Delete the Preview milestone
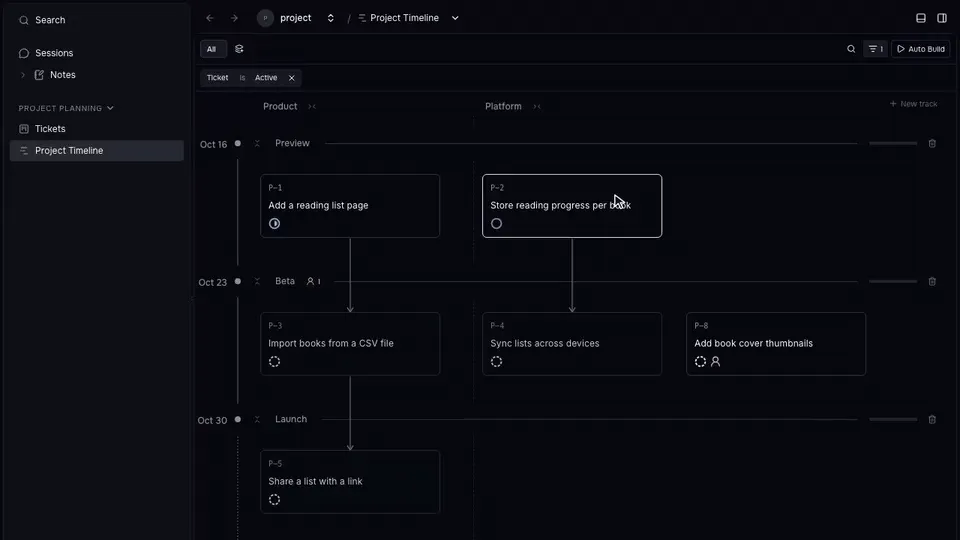The width and height of the screenshot is (960, 540). [932, 144]
